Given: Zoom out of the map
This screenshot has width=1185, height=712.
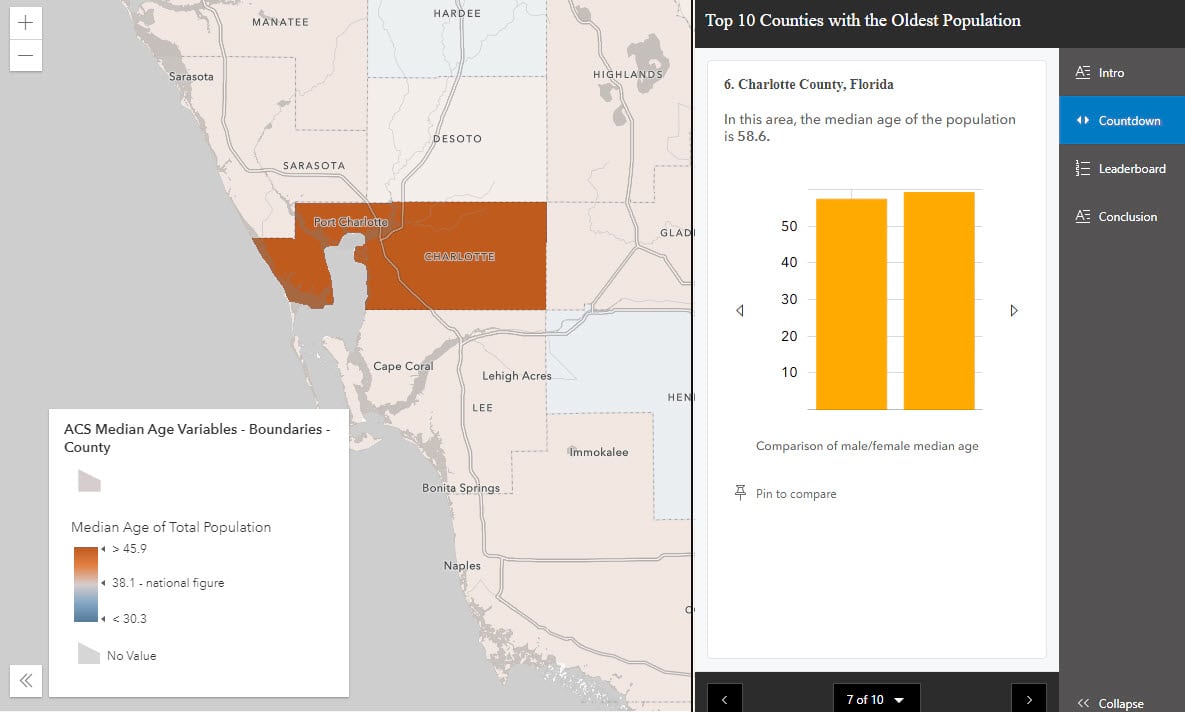Looking at the screenshot, I should coord(26,55).
